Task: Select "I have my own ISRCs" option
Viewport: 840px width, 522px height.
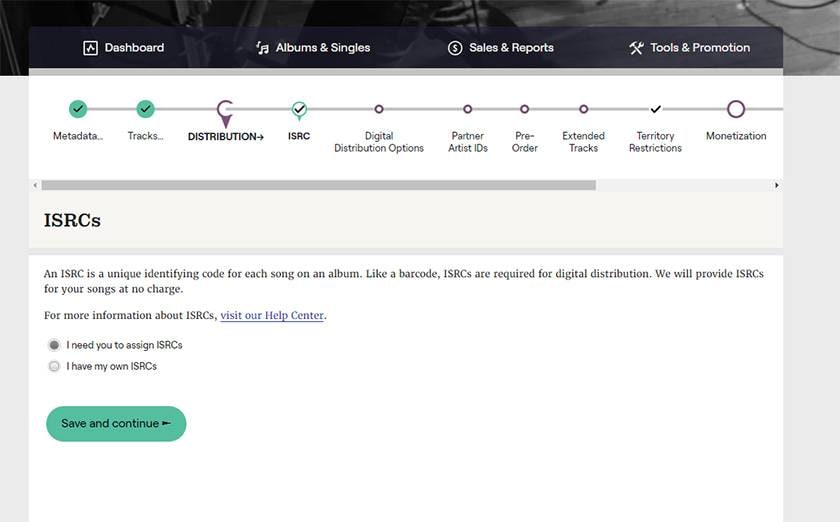Action: tap(54, 366)
